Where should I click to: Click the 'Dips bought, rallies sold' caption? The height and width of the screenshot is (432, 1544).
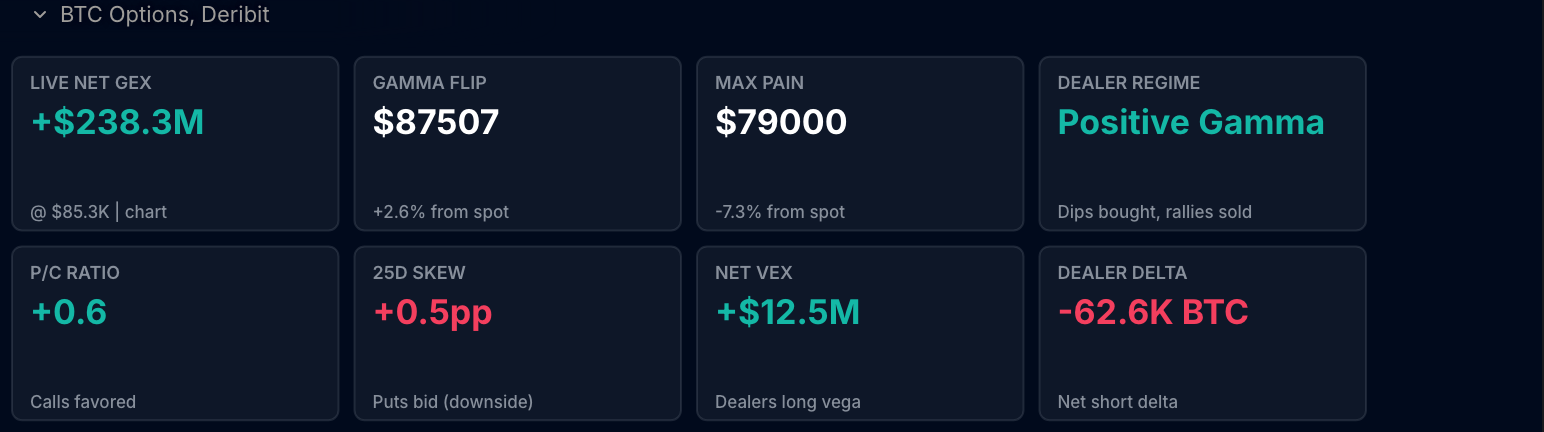pos(1155,212)
